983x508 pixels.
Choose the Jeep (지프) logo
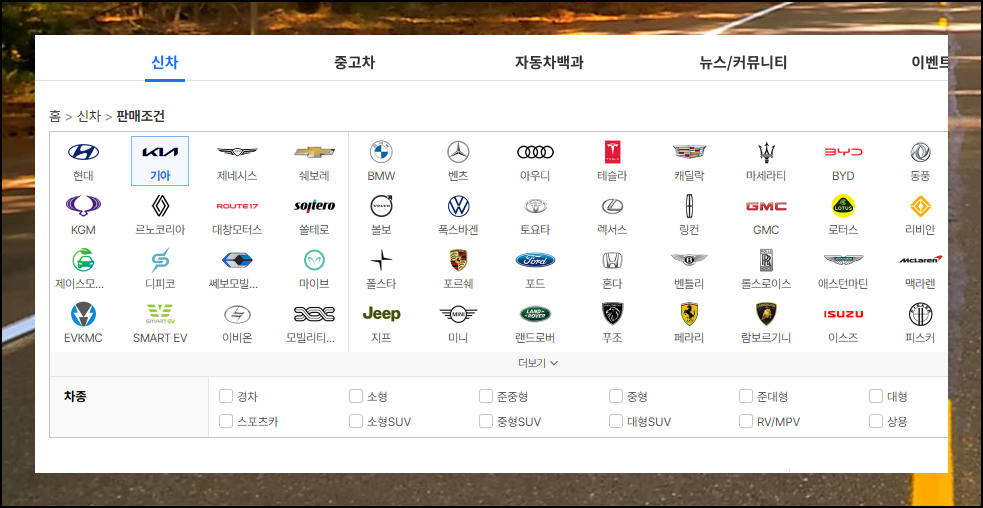pyautogui.click(x=381, y=314)
